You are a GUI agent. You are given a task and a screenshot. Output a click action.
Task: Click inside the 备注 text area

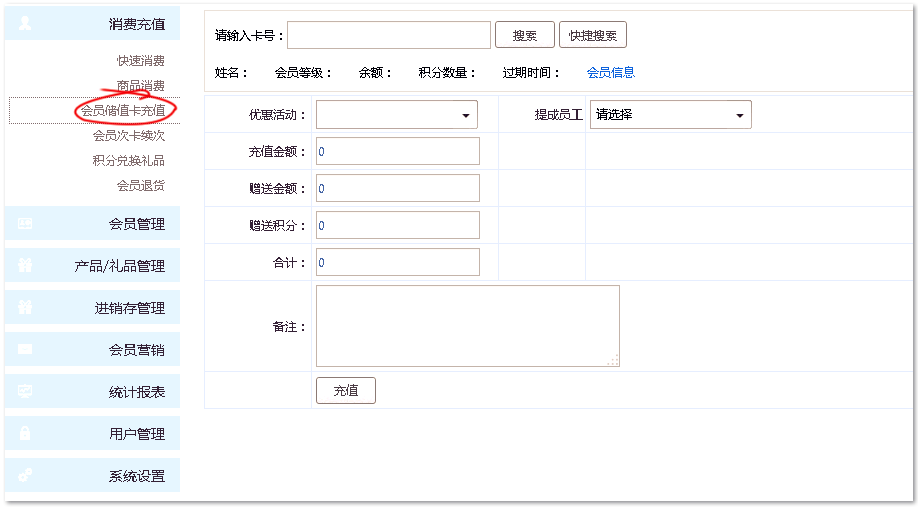coord(468,326)
